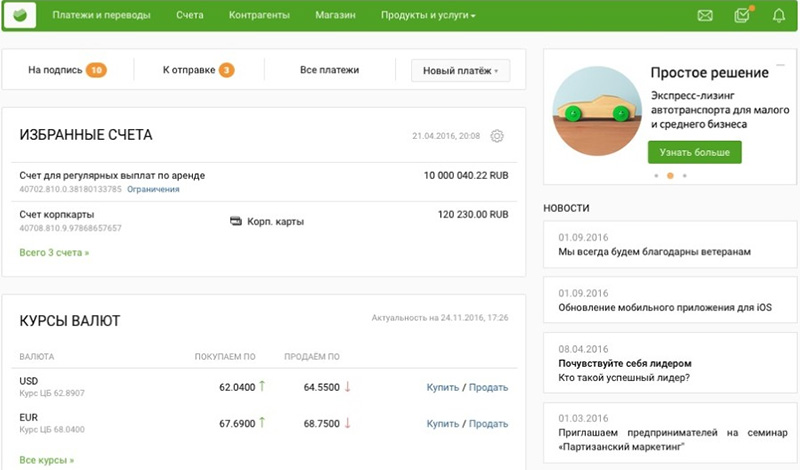Image resolution: width=800 pixels, height=470 pixels.
Task: Open the messages envelope icon
Action: click(705, 16)
